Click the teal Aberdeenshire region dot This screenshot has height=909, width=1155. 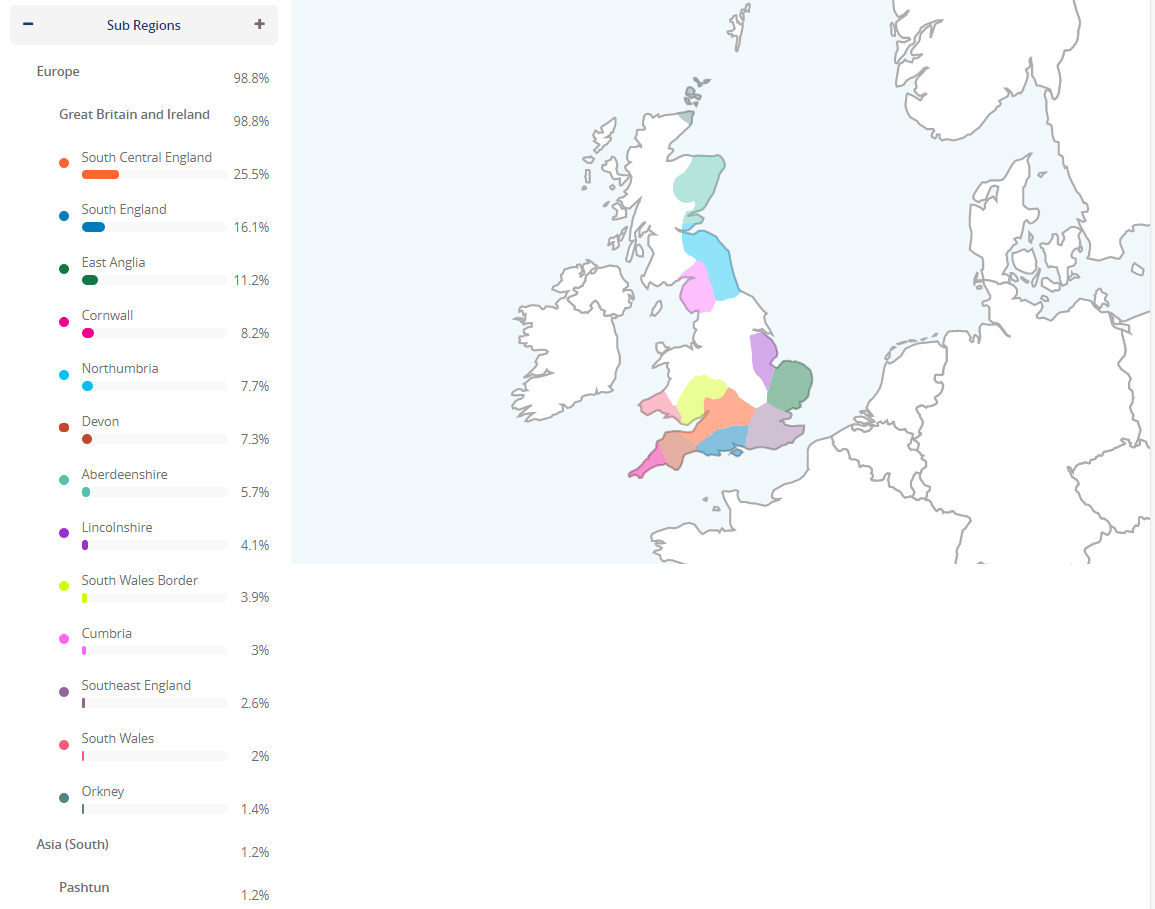[x=64, y=479]
